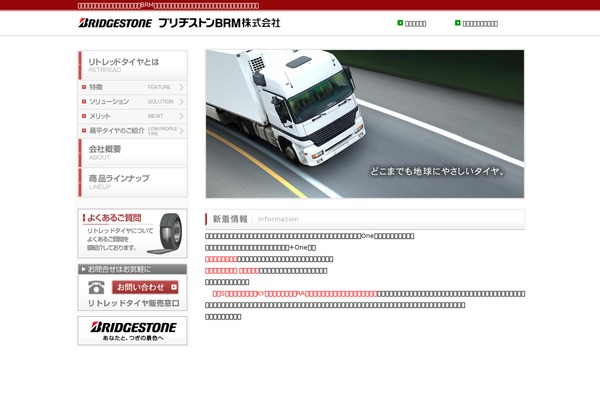The height and width of the screenshot is (400, 600).
Task: Click the chevron arrow on the SOLUTION row
Action: [x=181, y=102]
